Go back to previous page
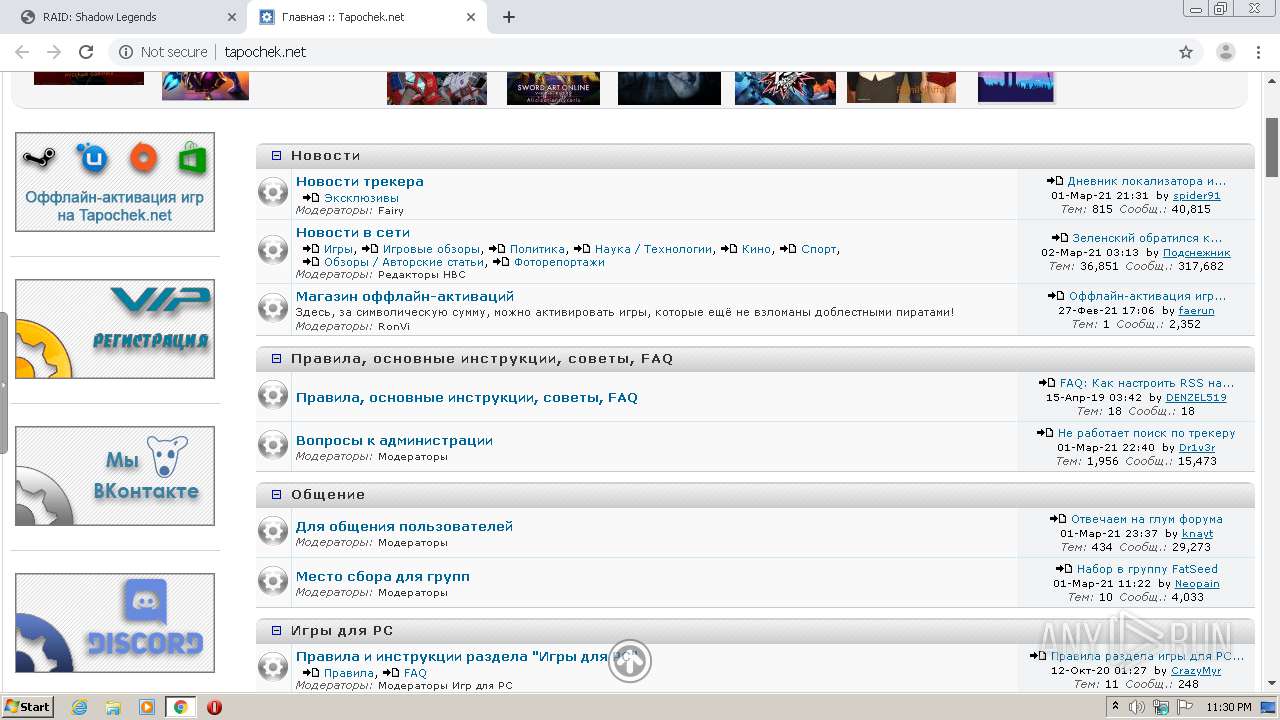 22,52
